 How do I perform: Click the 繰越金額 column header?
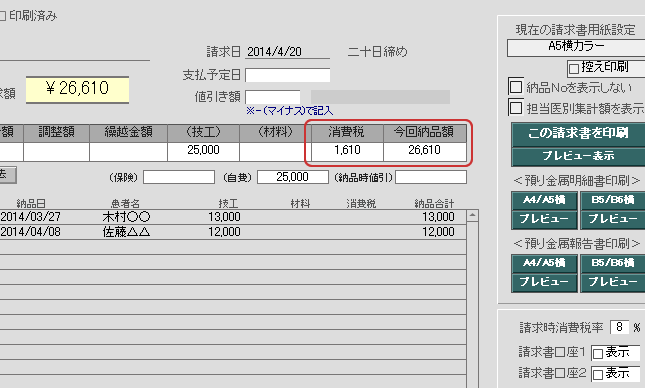point(128,133)
